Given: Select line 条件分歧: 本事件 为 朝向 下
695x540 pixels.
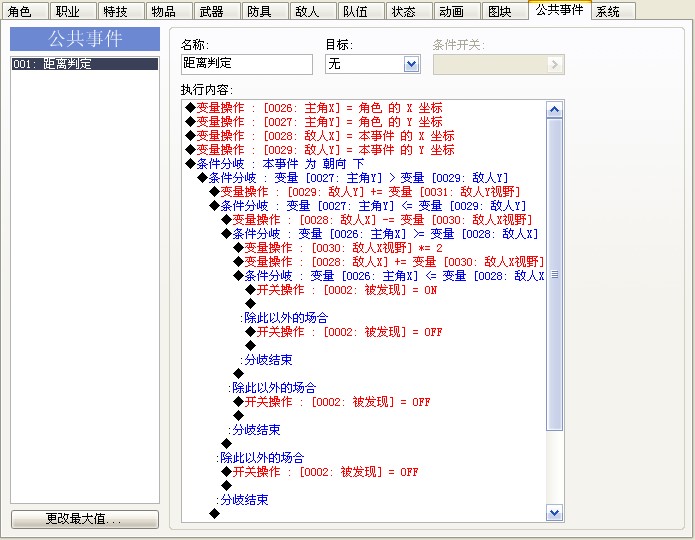Looking at the screenshot, I should point(275,164).
